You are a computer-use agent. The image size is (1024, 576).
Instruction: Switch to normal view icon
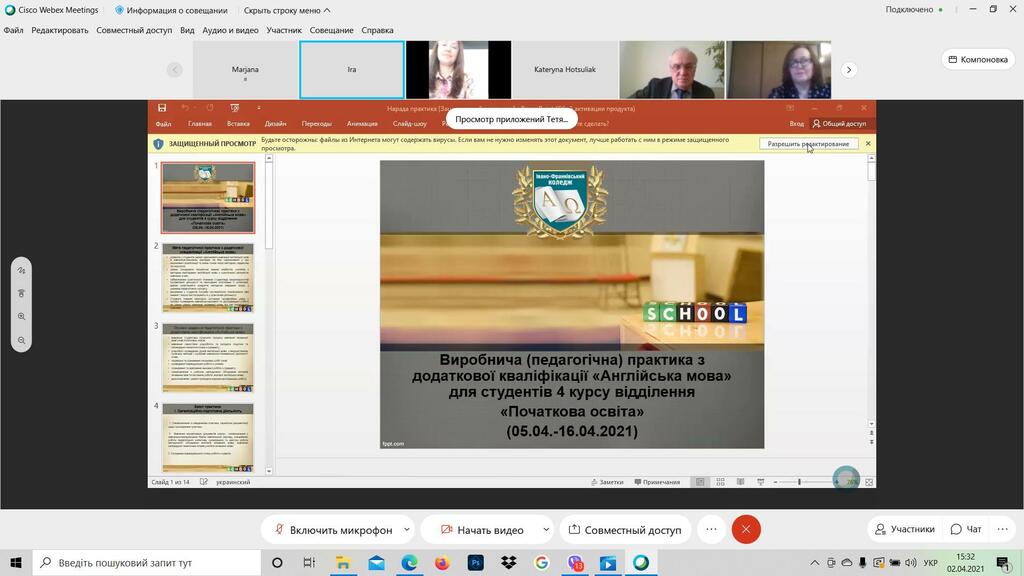point(700,482)
